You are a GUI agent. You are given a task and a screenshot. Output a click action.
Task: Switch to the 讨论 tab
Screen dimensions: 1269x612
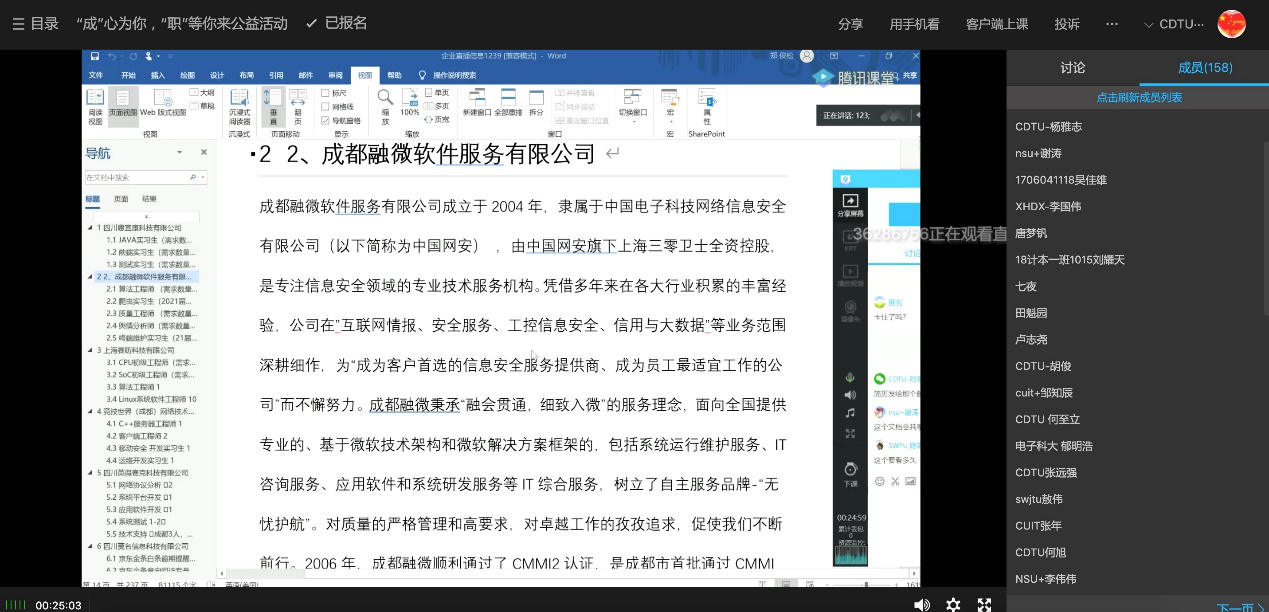coord(1073,67)
